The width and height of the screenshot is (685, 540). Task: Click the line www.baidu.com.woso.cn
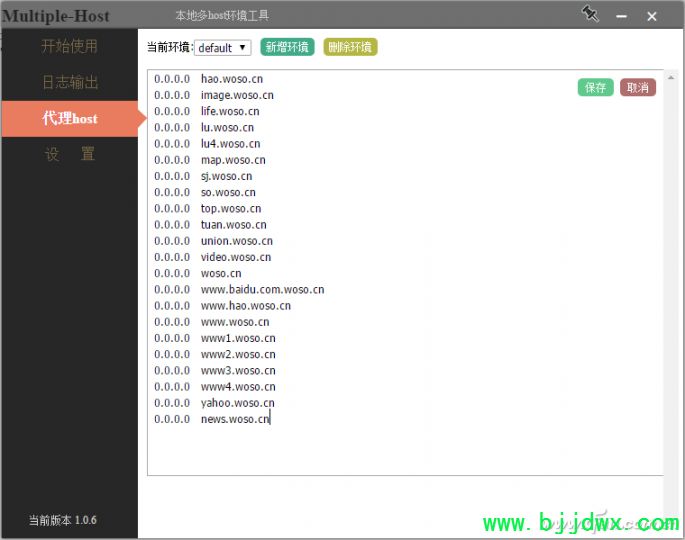[239, 289]
